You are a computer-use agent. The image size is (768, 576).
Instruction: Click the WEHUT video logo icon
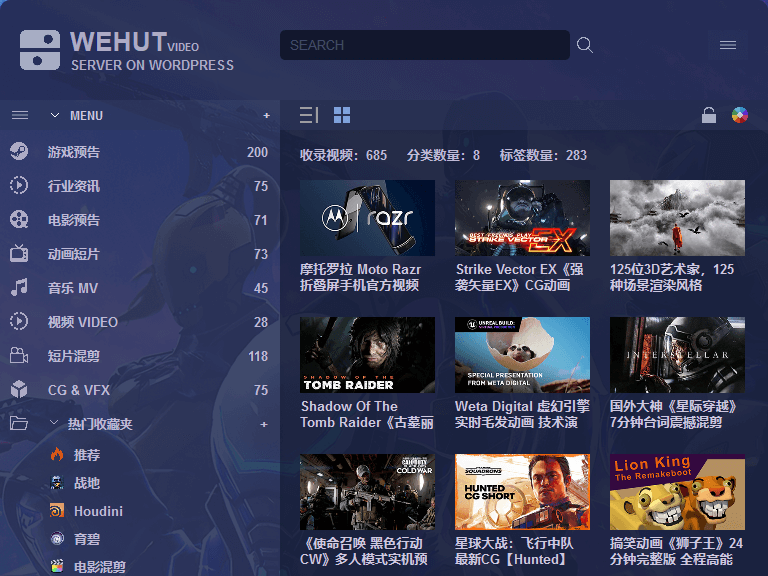(40, 49)
